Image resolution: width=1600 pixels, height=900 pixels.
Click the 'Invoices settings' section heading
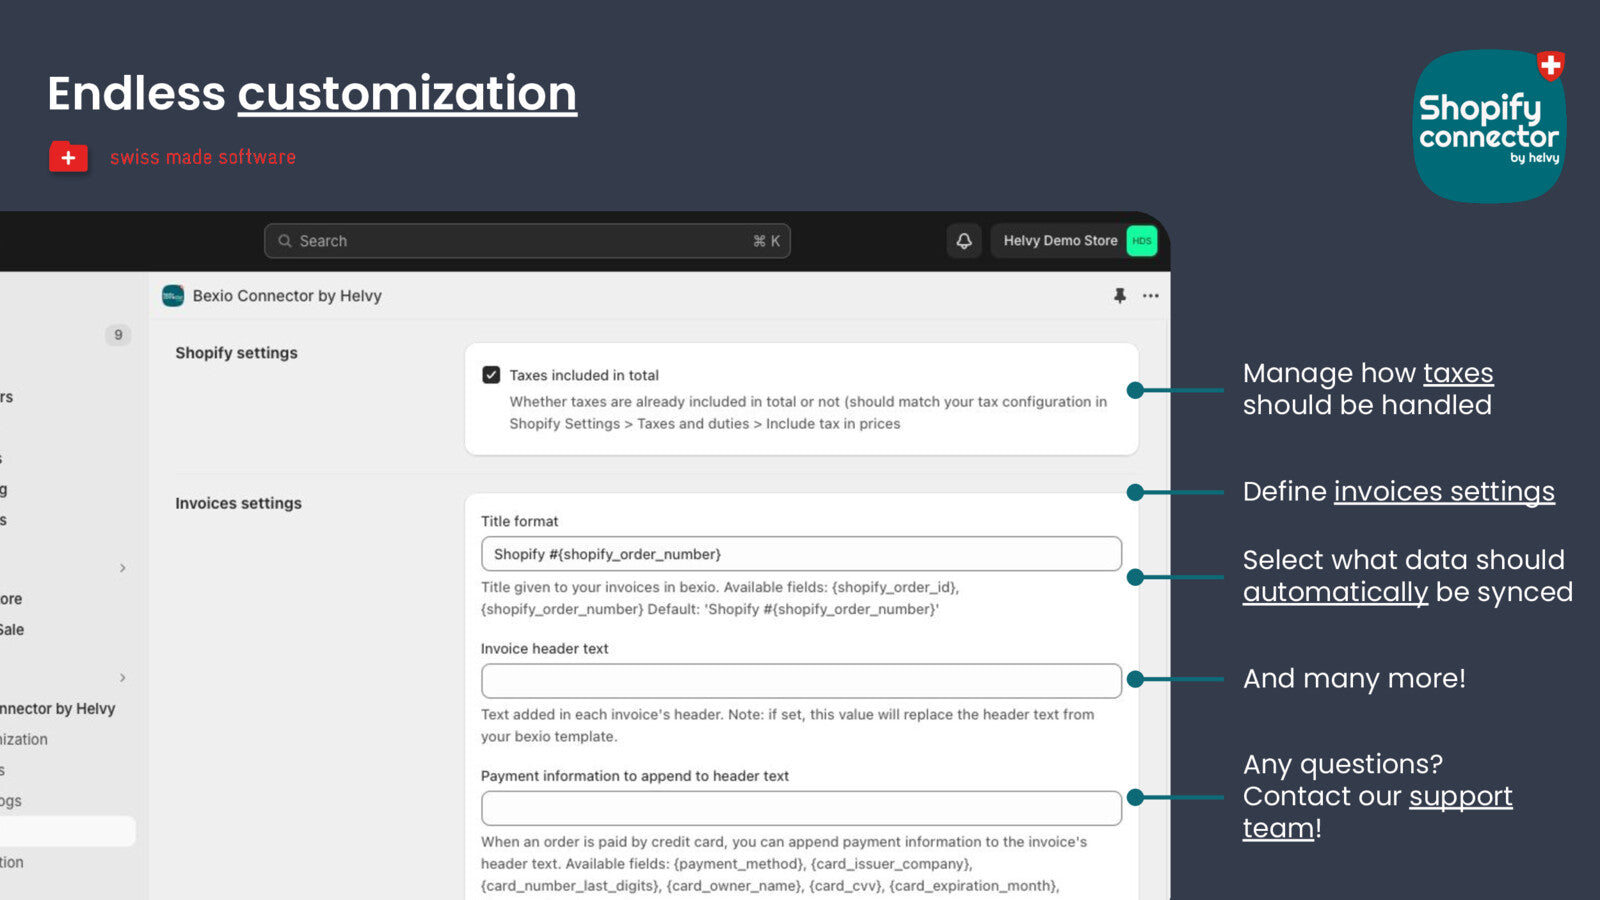(238, 503)
